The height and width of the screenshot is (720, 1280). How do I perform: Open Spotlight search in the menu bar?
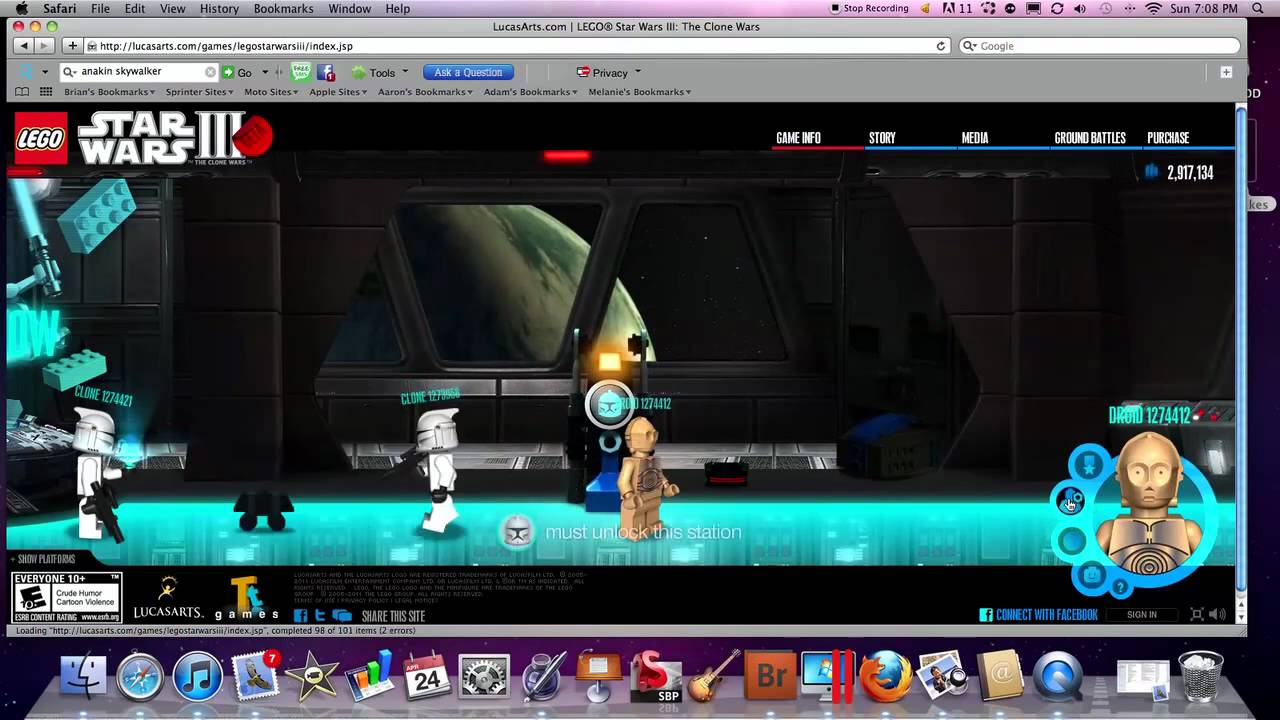(x=1258, y=9)
